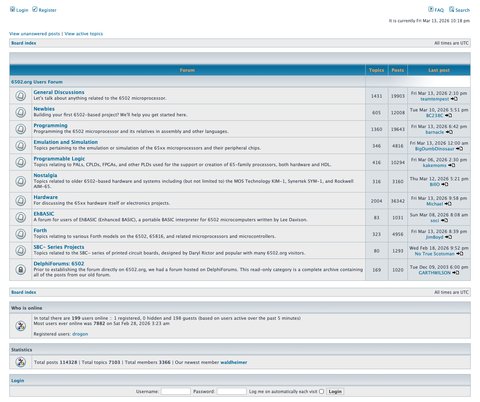
Task: View active topics
Action: coord(84,34)
